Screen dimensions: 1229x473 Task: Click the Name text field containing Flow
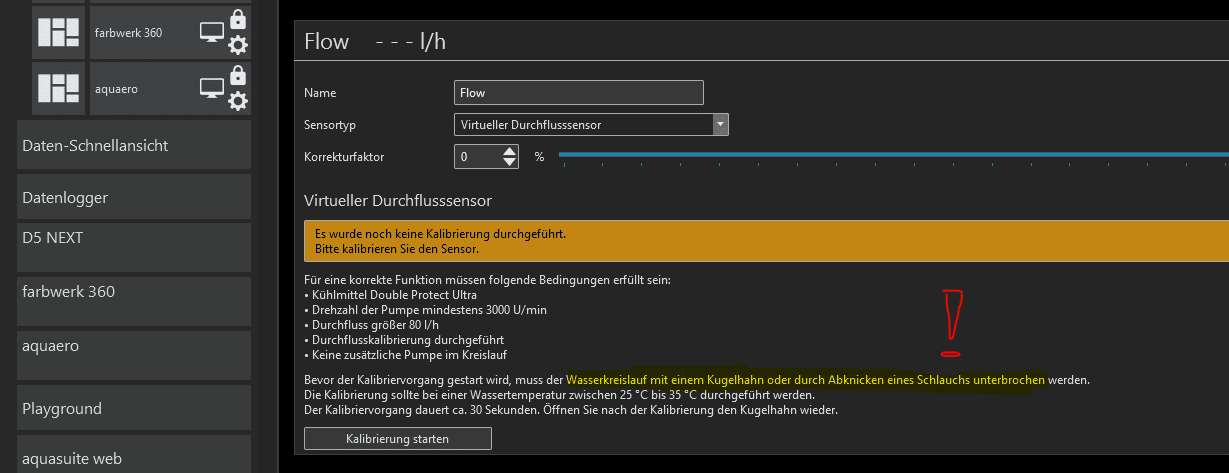coord(578,93)
